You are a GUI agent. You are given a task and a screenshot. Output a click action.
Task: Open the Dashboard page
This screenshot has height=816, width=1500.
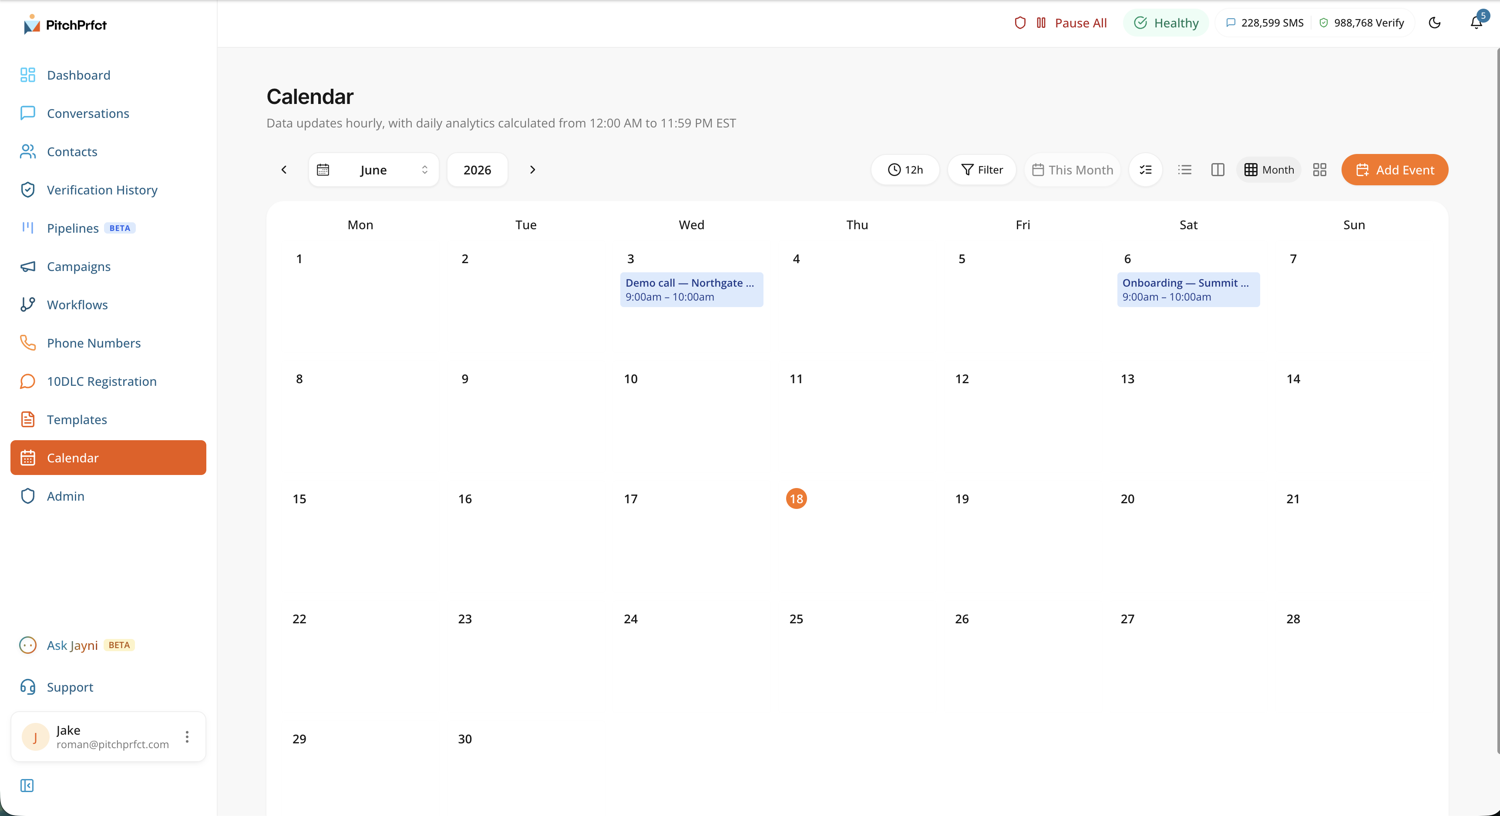[x=108, y=75]
